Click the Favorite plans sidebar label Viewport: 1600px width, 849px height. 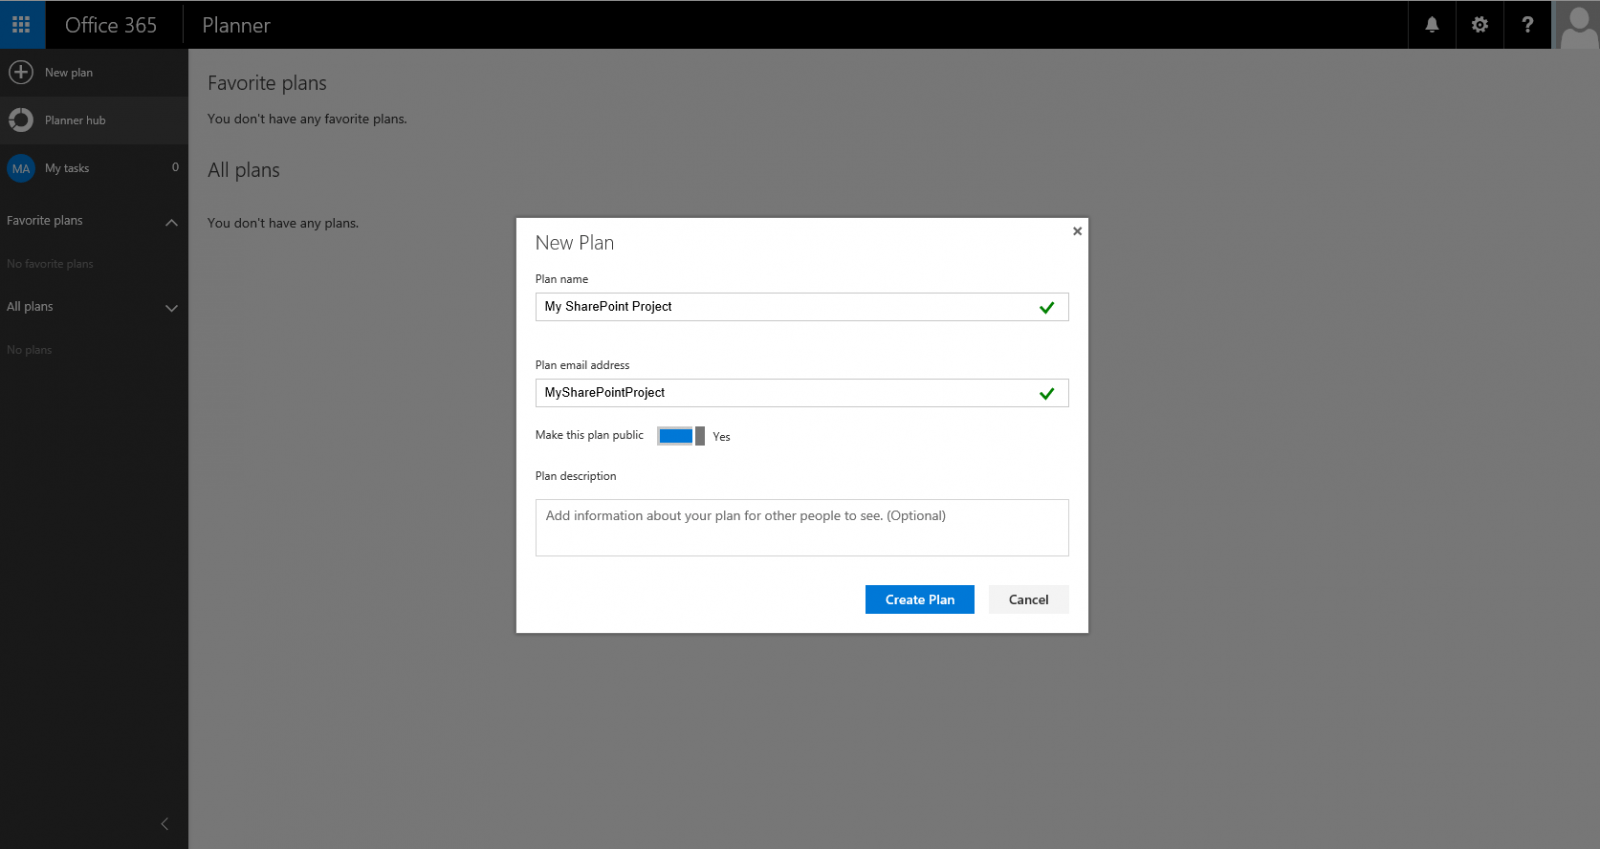click(x=45, y=221)
